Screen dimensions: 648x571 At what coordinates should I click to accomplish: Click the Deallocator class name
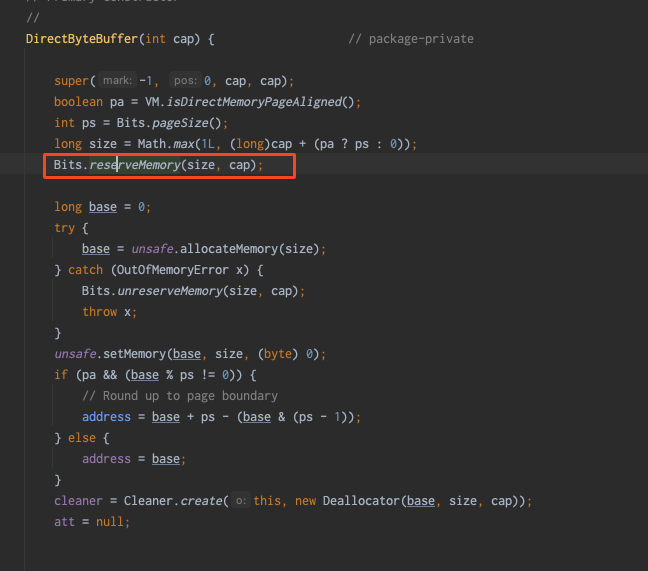361,501
